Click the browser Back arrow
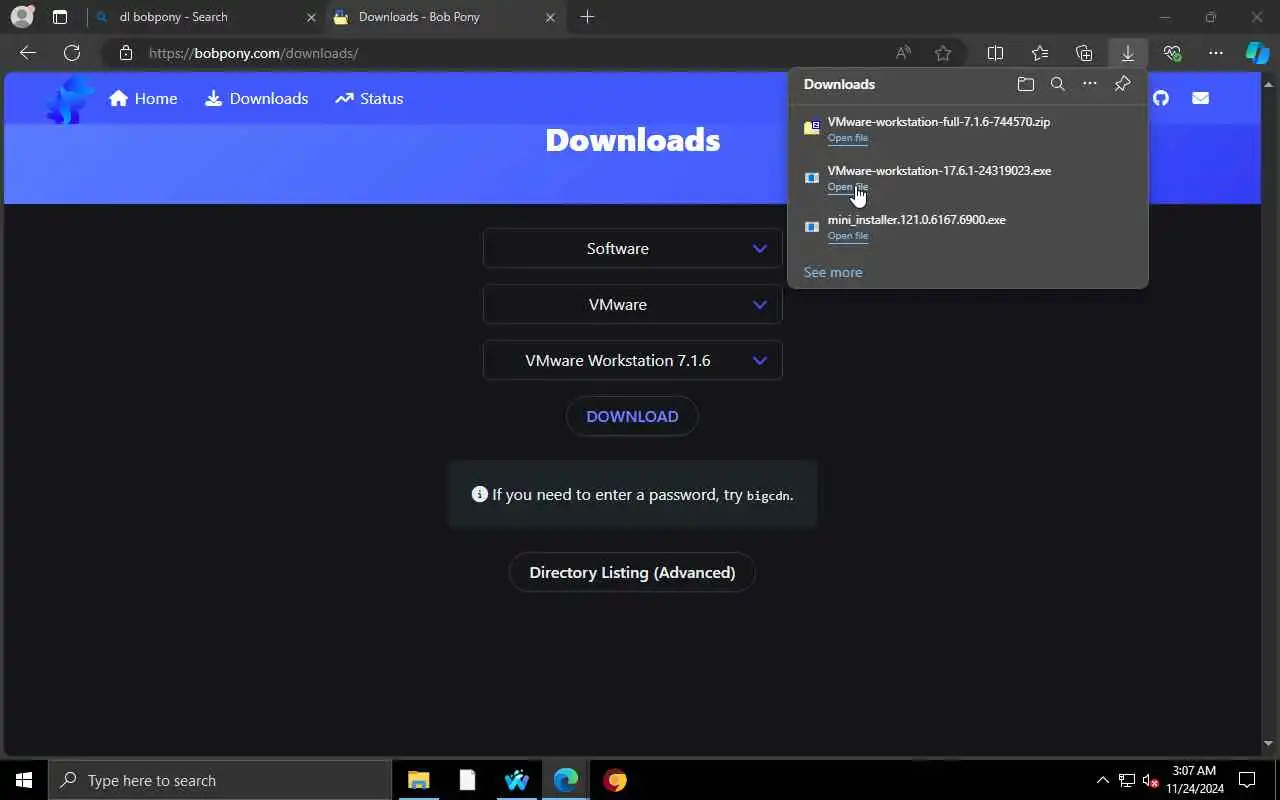The width and height of the screenshot is (1280, 800). coord(28,53)
